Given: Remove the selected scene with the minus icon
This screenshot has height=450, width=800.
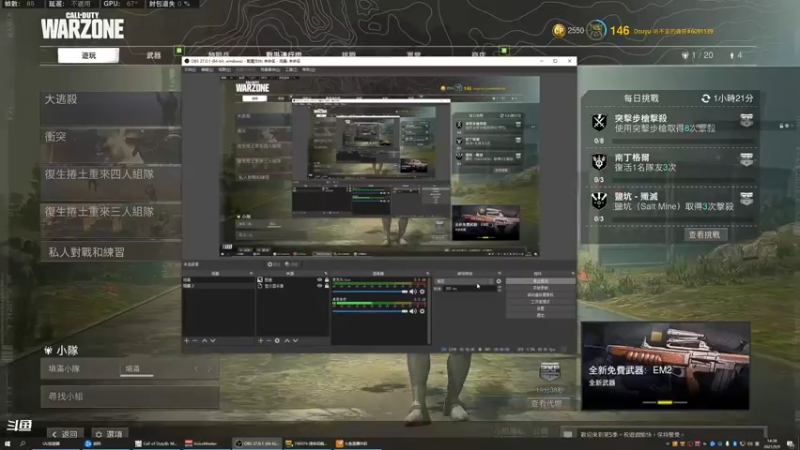Looking at the screenshot, I should (194, 340).
